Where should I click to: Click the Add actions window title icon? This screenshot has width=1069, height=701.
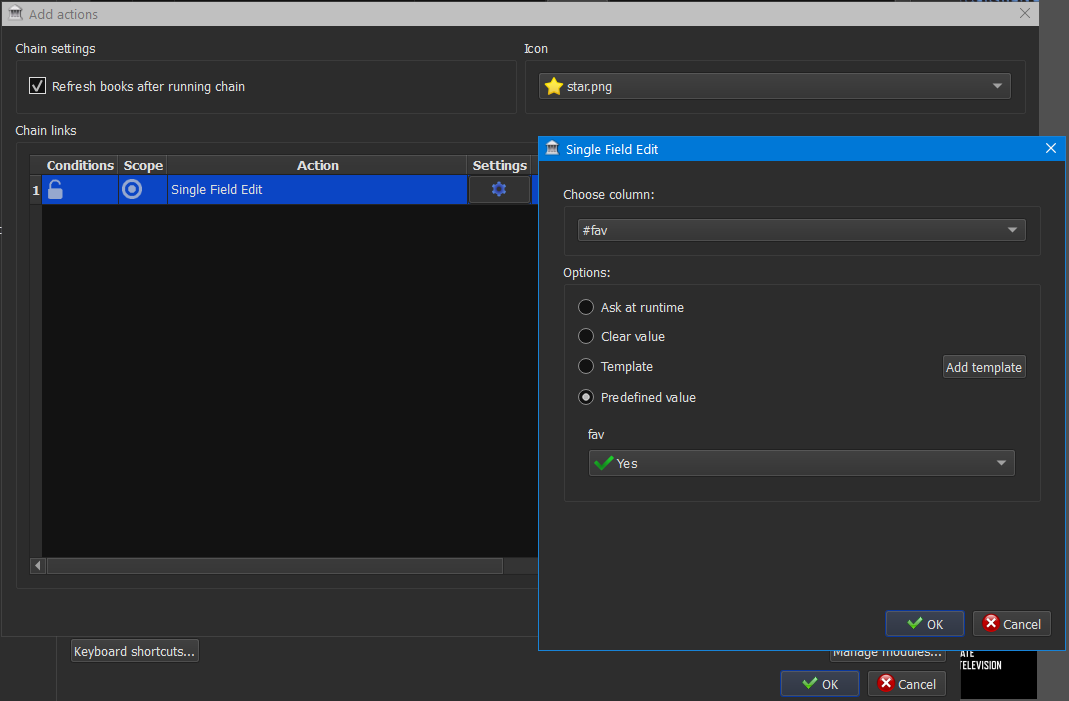click(x=15, y=14)
